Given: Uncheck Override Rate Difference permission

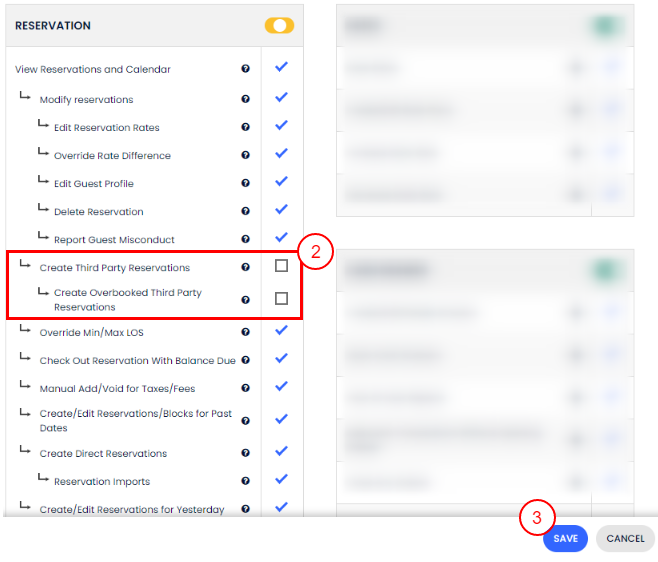Looking at the screenshot, I should pyautogui.click(x=281, y=153).
